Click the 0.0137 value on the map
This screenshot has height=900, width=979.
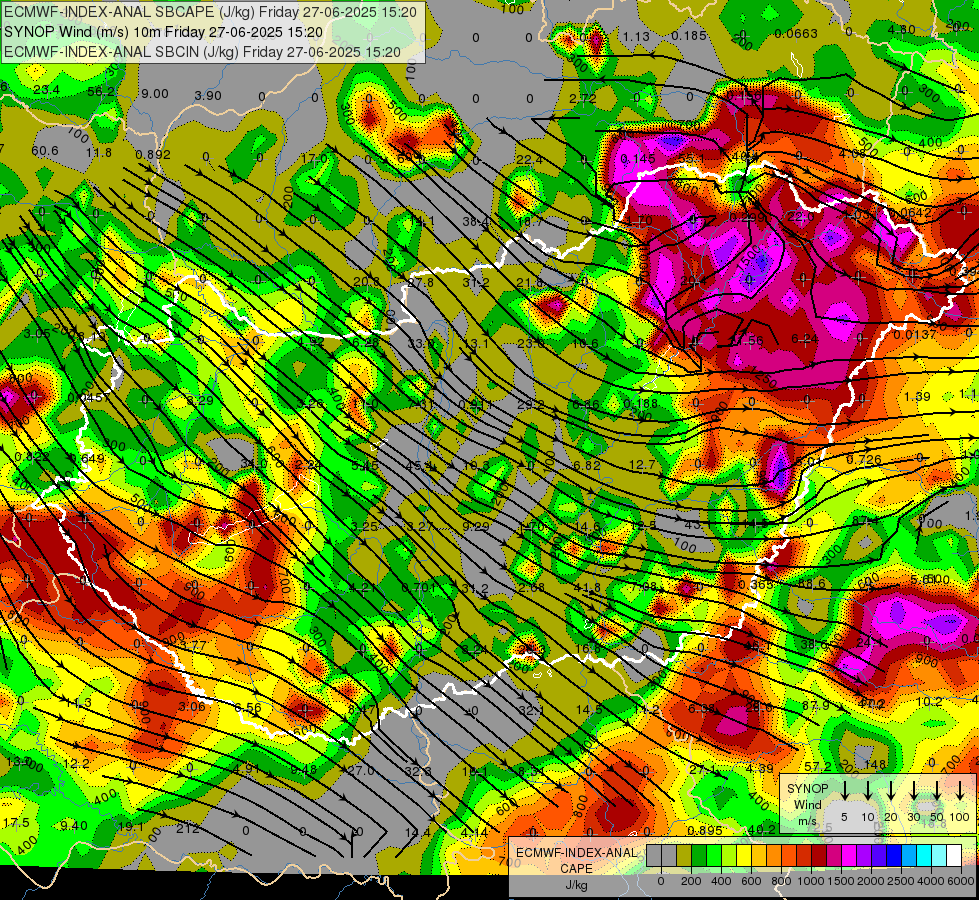pos(914,334)
